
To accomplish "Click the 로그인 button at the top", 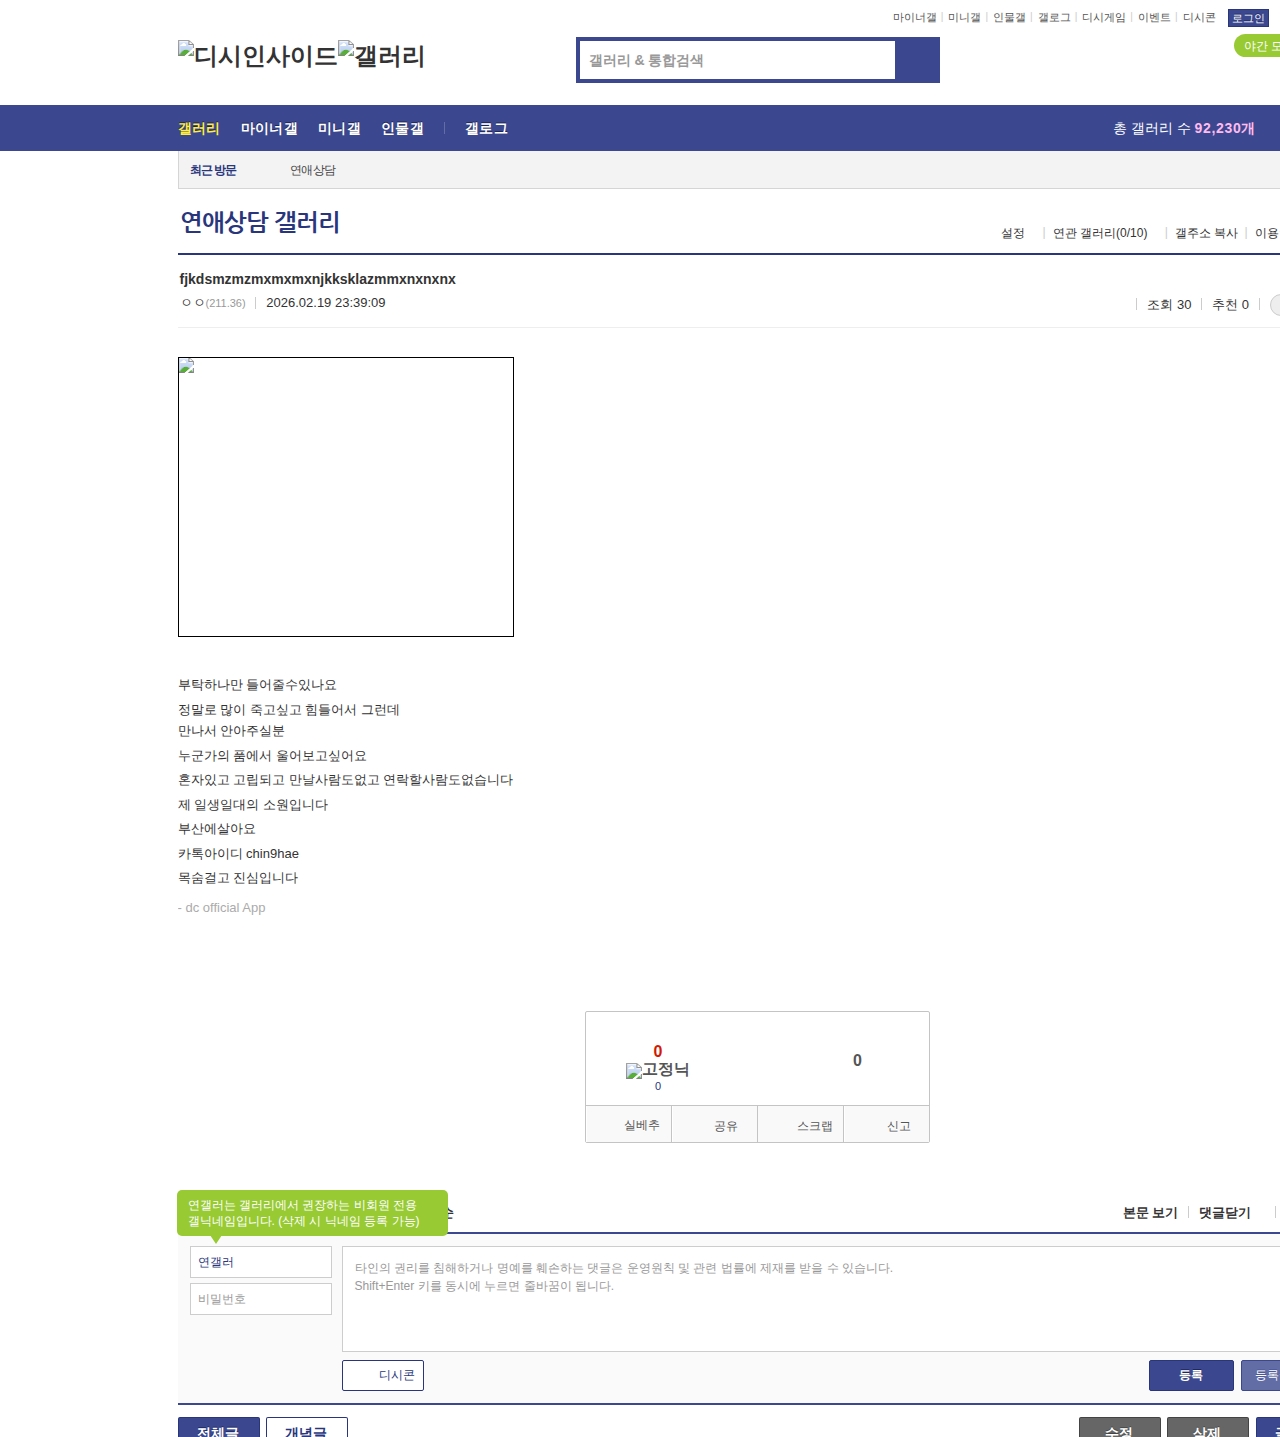I will pos(1248,18).
